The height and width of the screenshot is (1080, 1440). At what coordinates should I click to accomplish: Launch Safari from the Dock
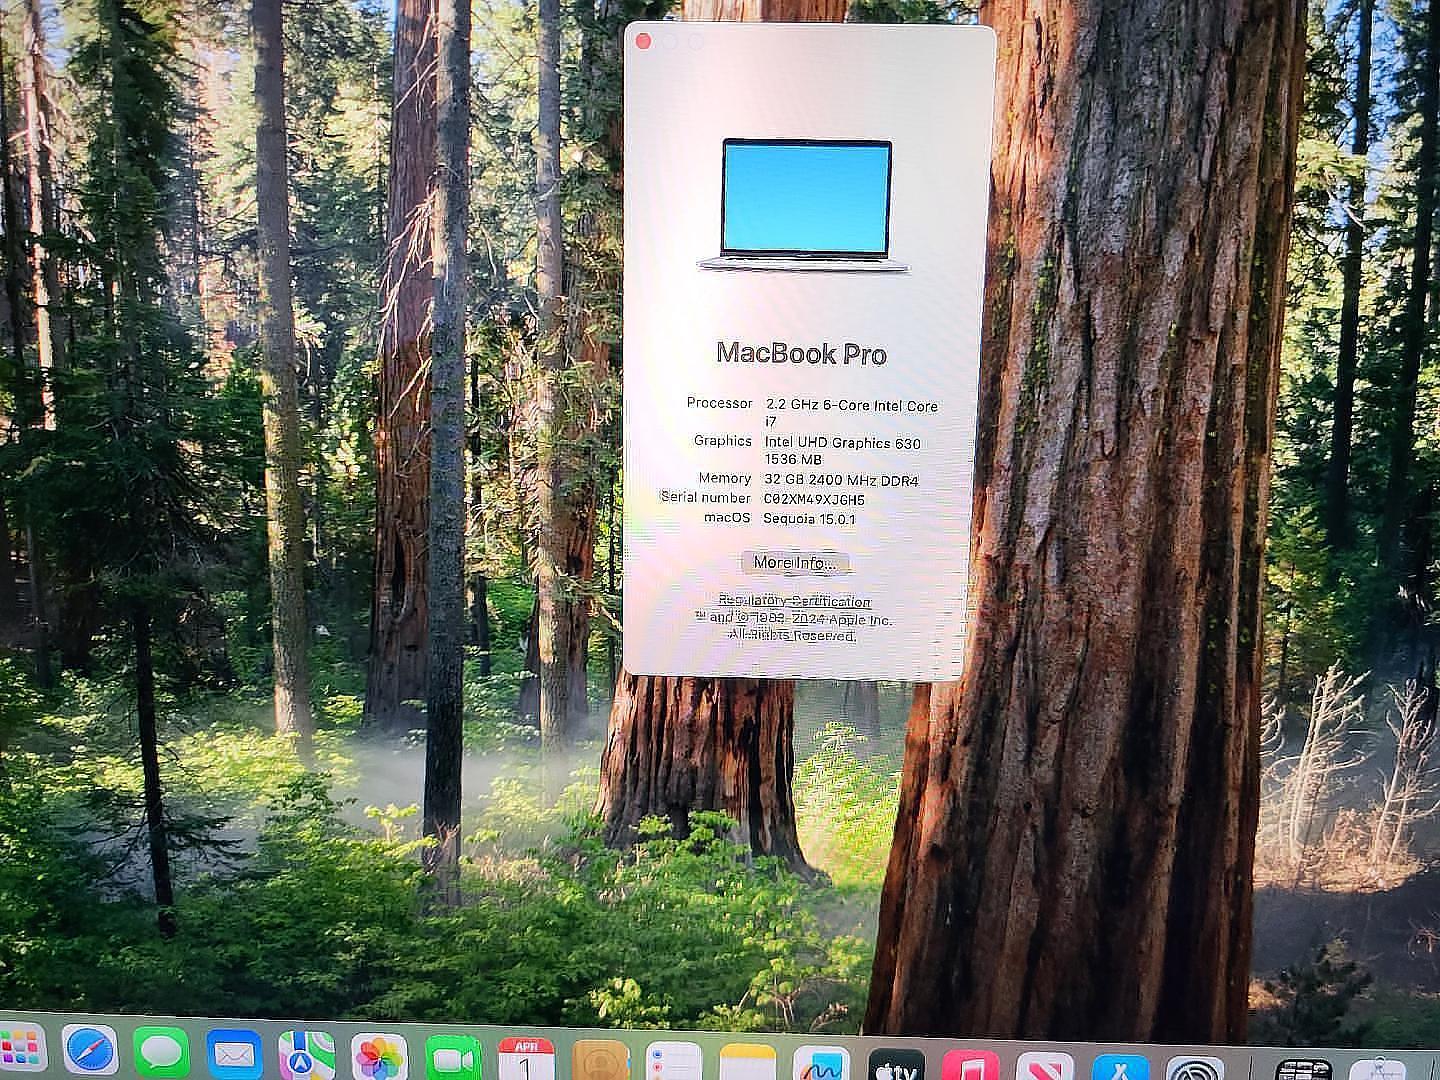pos(91,1052)
